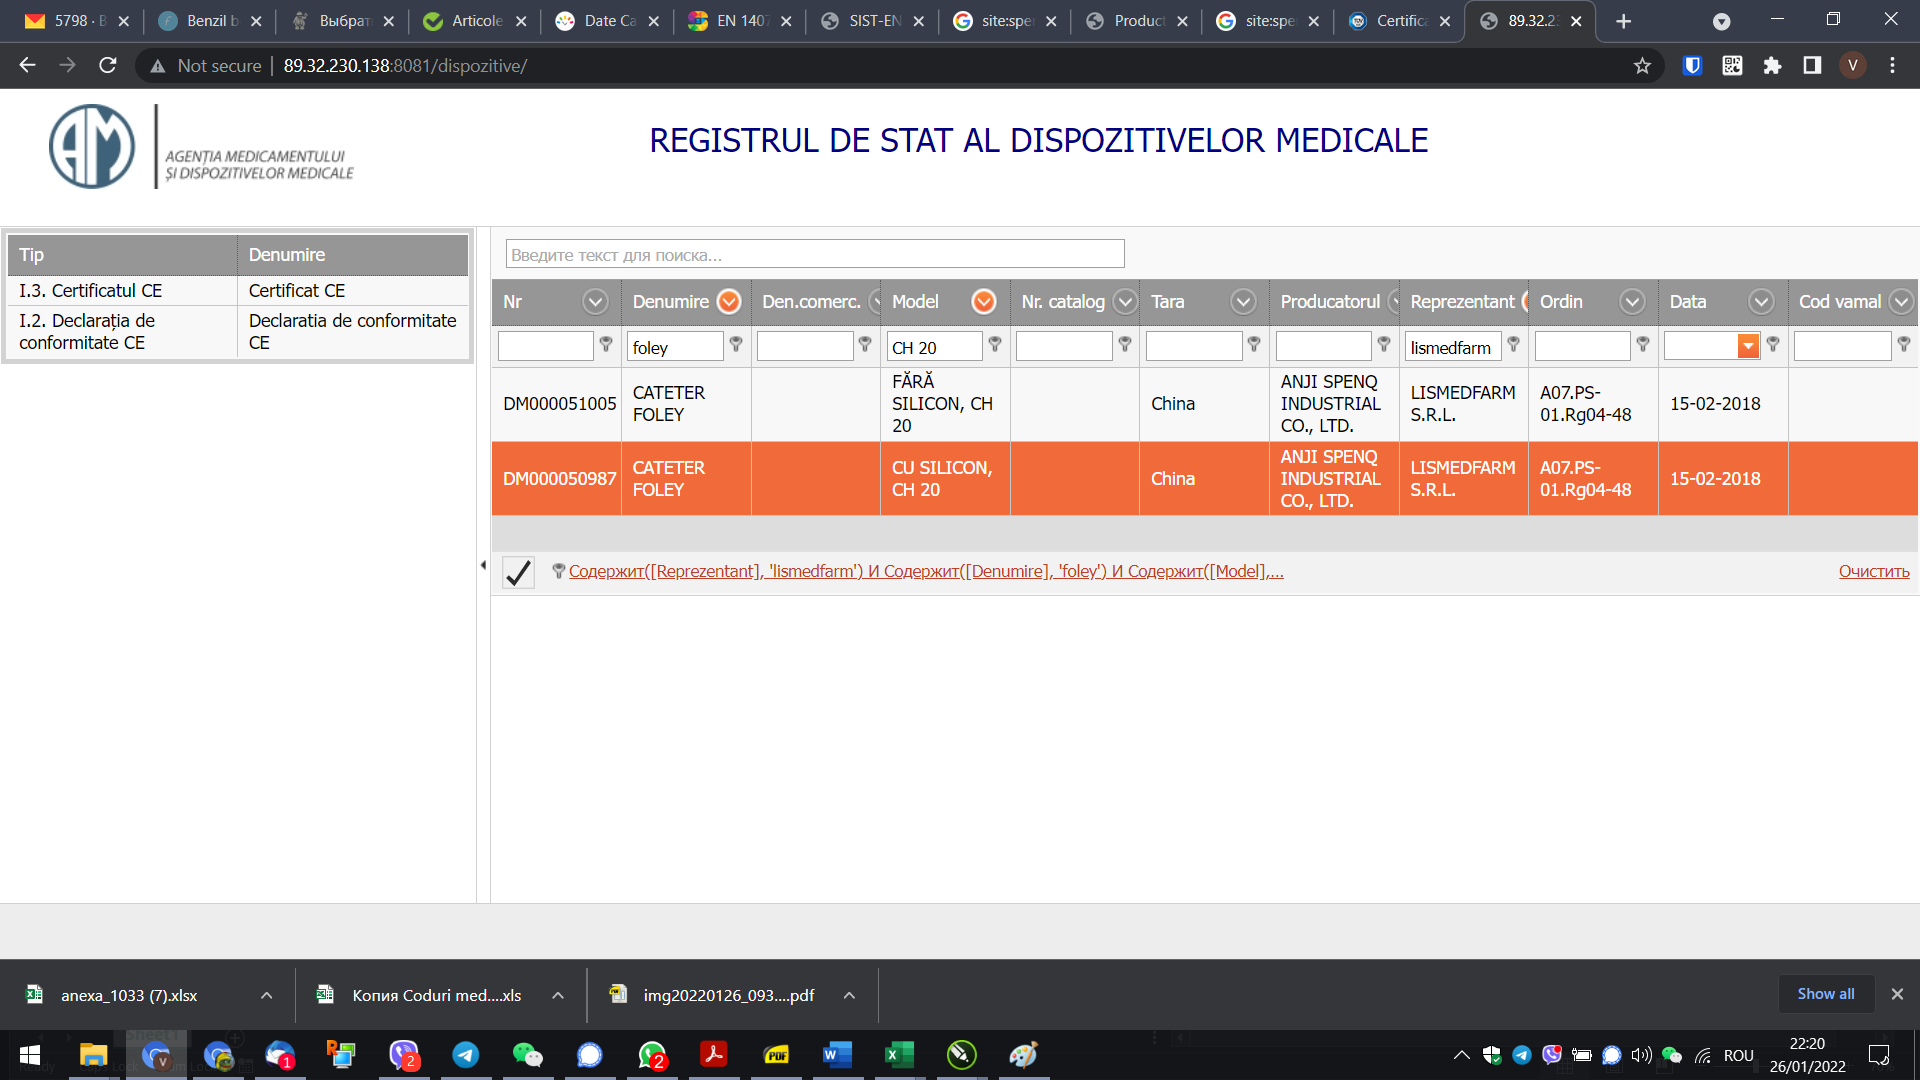This screenshot has height=1080, width=1920.
Task: Collapse the left panel splitter arrow
Action: click(x=483, y=565)
